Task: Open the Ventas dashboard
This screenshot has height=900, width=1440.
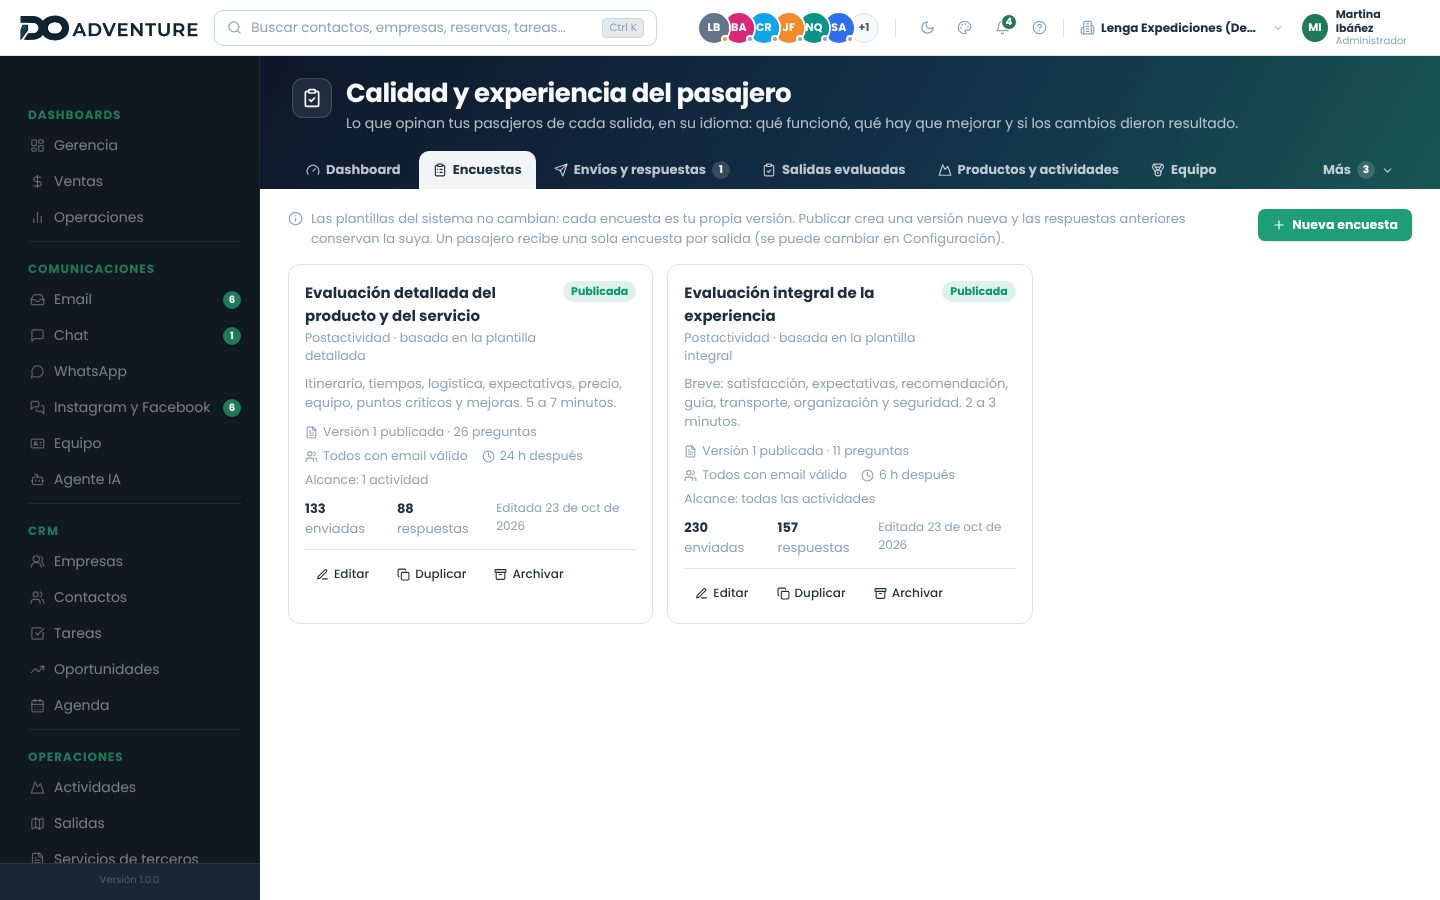Action: (x=135, y=181)
